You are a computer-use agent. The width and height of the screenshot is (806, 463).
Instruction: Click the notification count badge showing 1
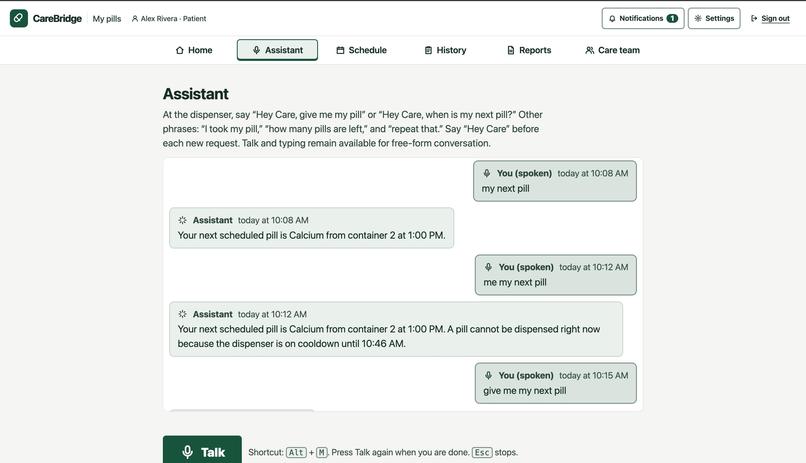point(672,18)
